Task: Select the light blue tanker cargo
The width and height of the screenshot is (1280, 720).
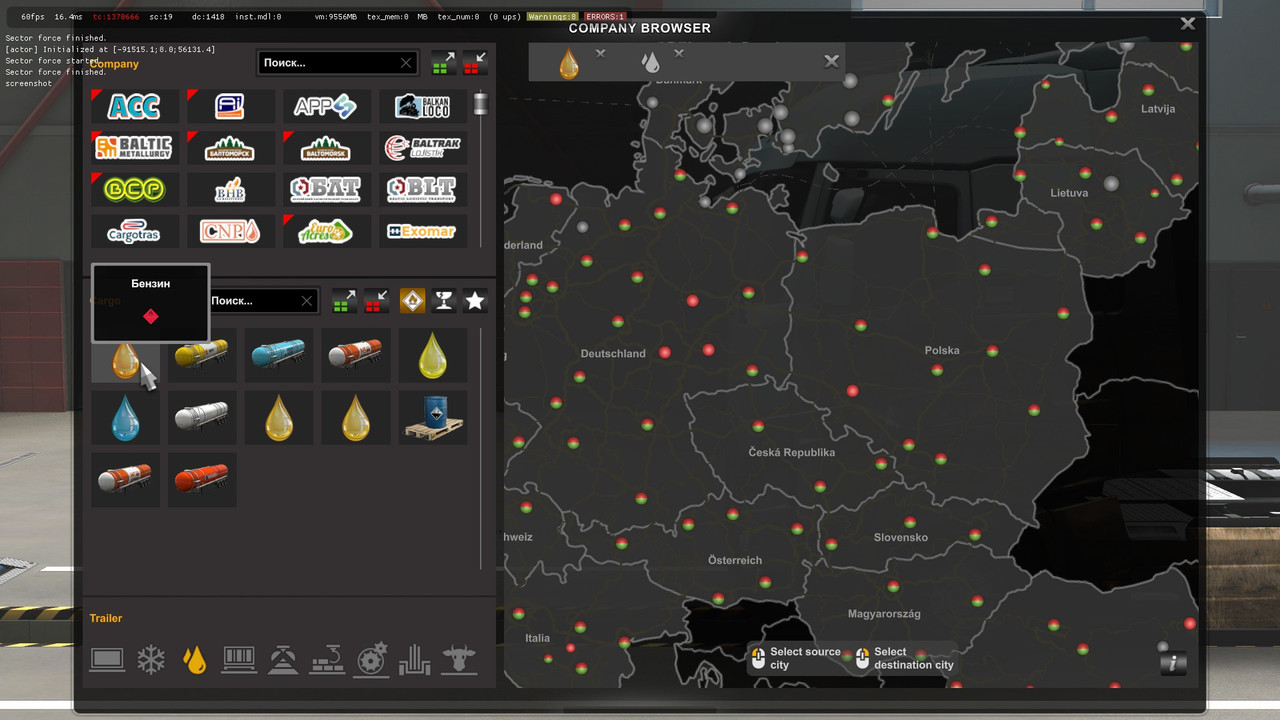Action: click(279, 355)
